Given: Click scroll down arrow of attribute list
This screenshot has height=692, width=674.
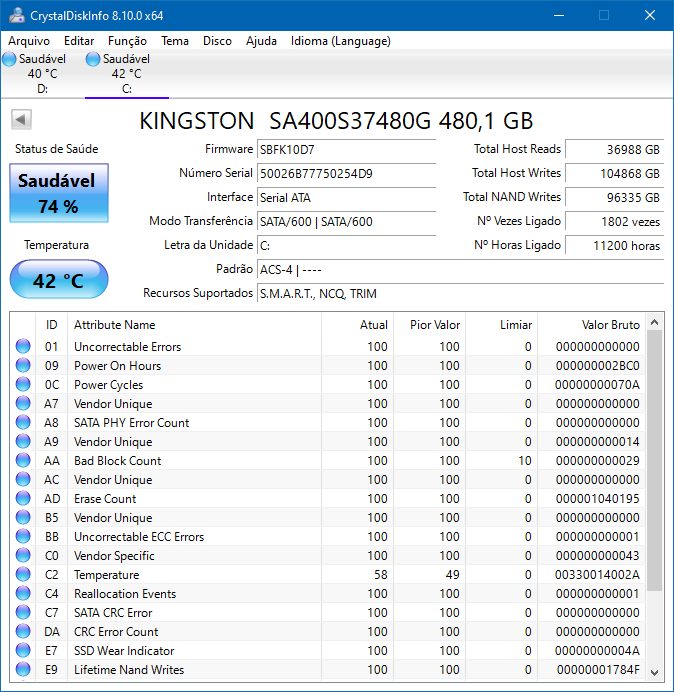Looking at the screenshot, I should 655,672.
